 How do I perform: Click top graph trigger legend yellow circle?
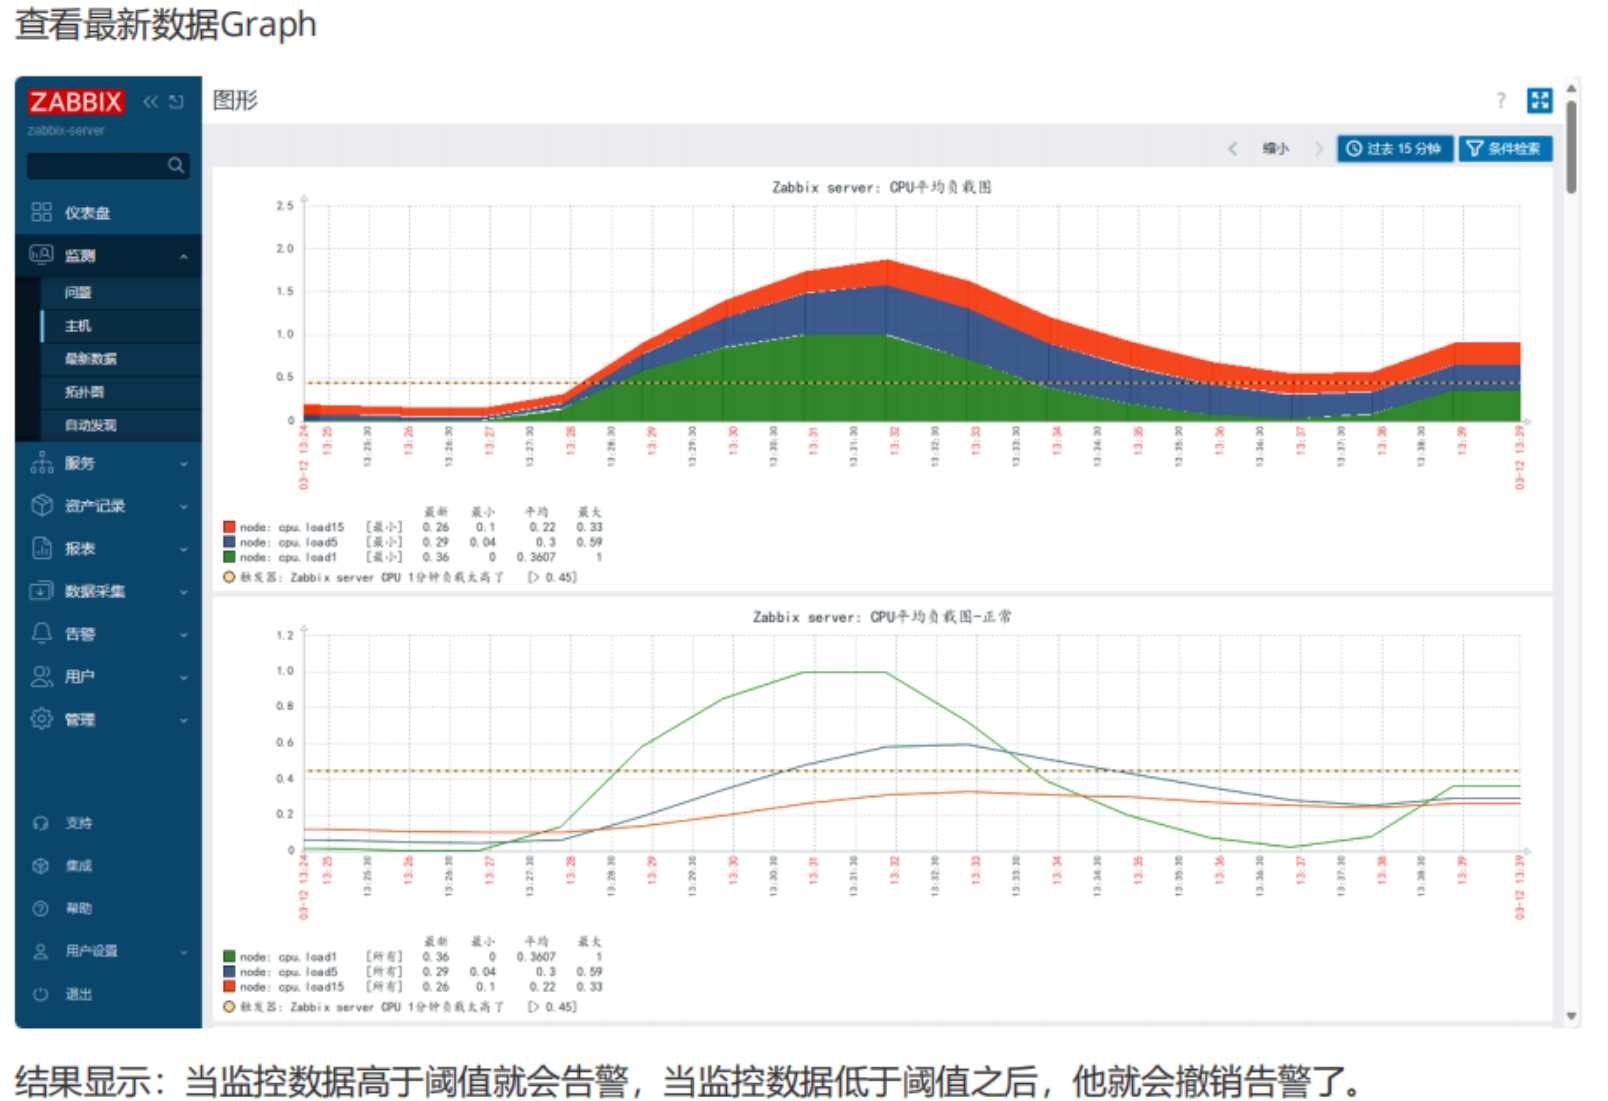229,577
